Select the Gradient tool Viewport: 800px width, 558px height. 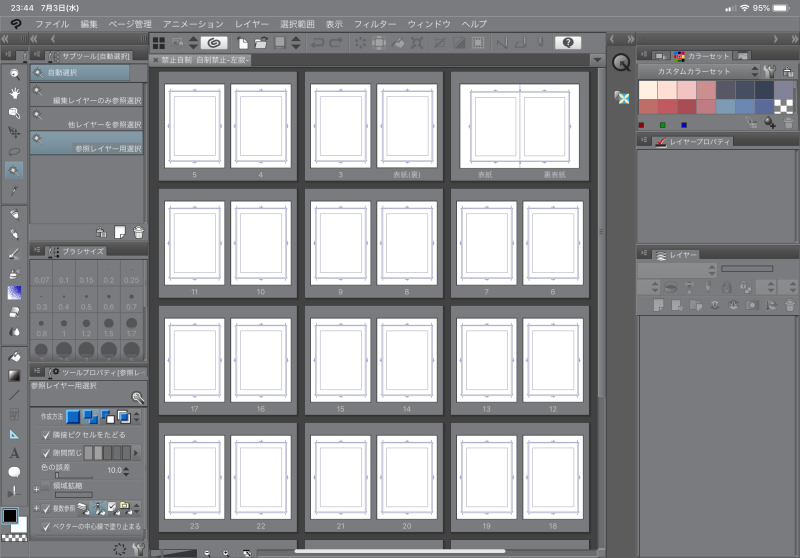click(14, 376)
